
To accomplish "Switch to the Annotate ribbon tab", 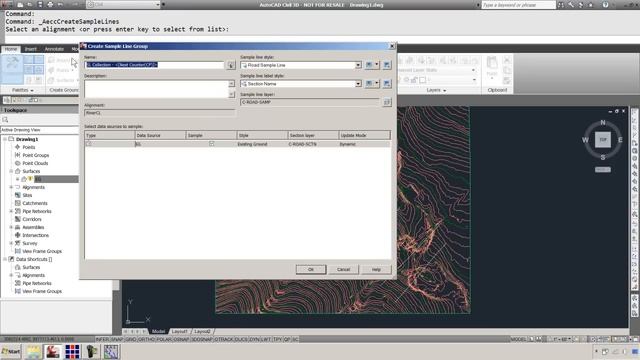I will [54, 49].
